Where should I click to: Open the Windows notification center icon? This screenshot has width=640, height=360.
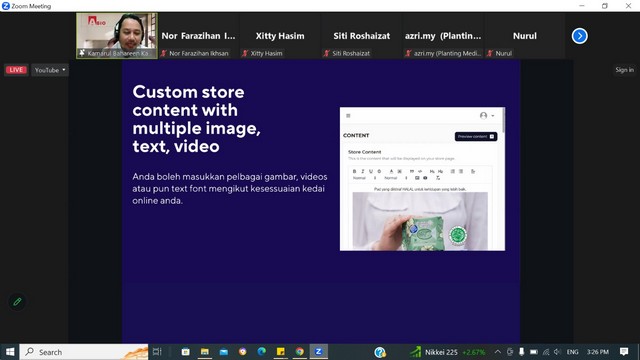[x=624, y=351]
